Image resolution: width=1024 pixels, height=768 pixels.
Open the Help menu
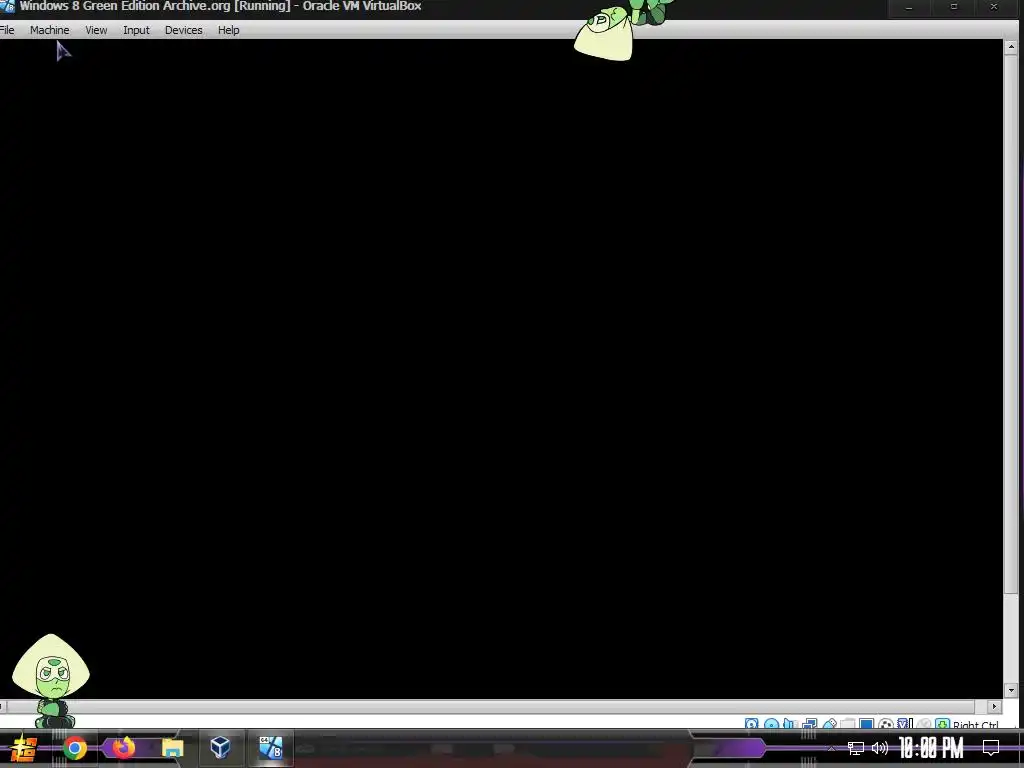click(229, 30)
